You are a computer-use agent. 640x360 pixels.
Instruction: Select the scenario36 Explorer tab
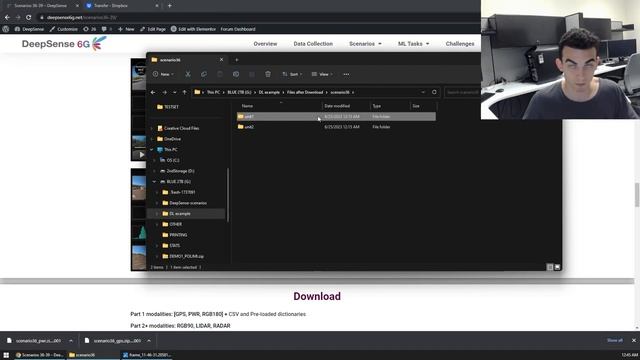click(x=187, y=60)
